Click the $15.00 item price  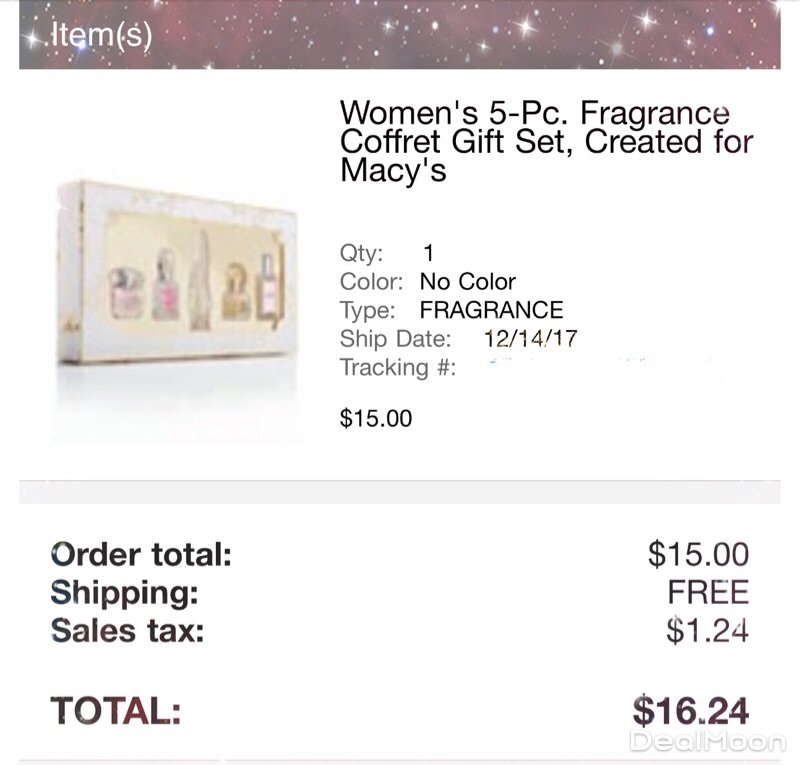pyautogui.click(x=376, y=418)
